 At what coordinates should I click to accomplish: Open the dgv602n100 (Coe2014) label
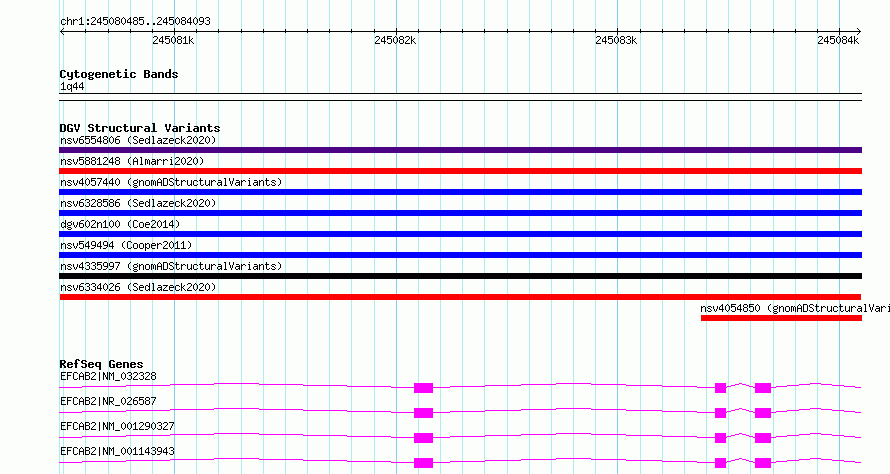120,224
